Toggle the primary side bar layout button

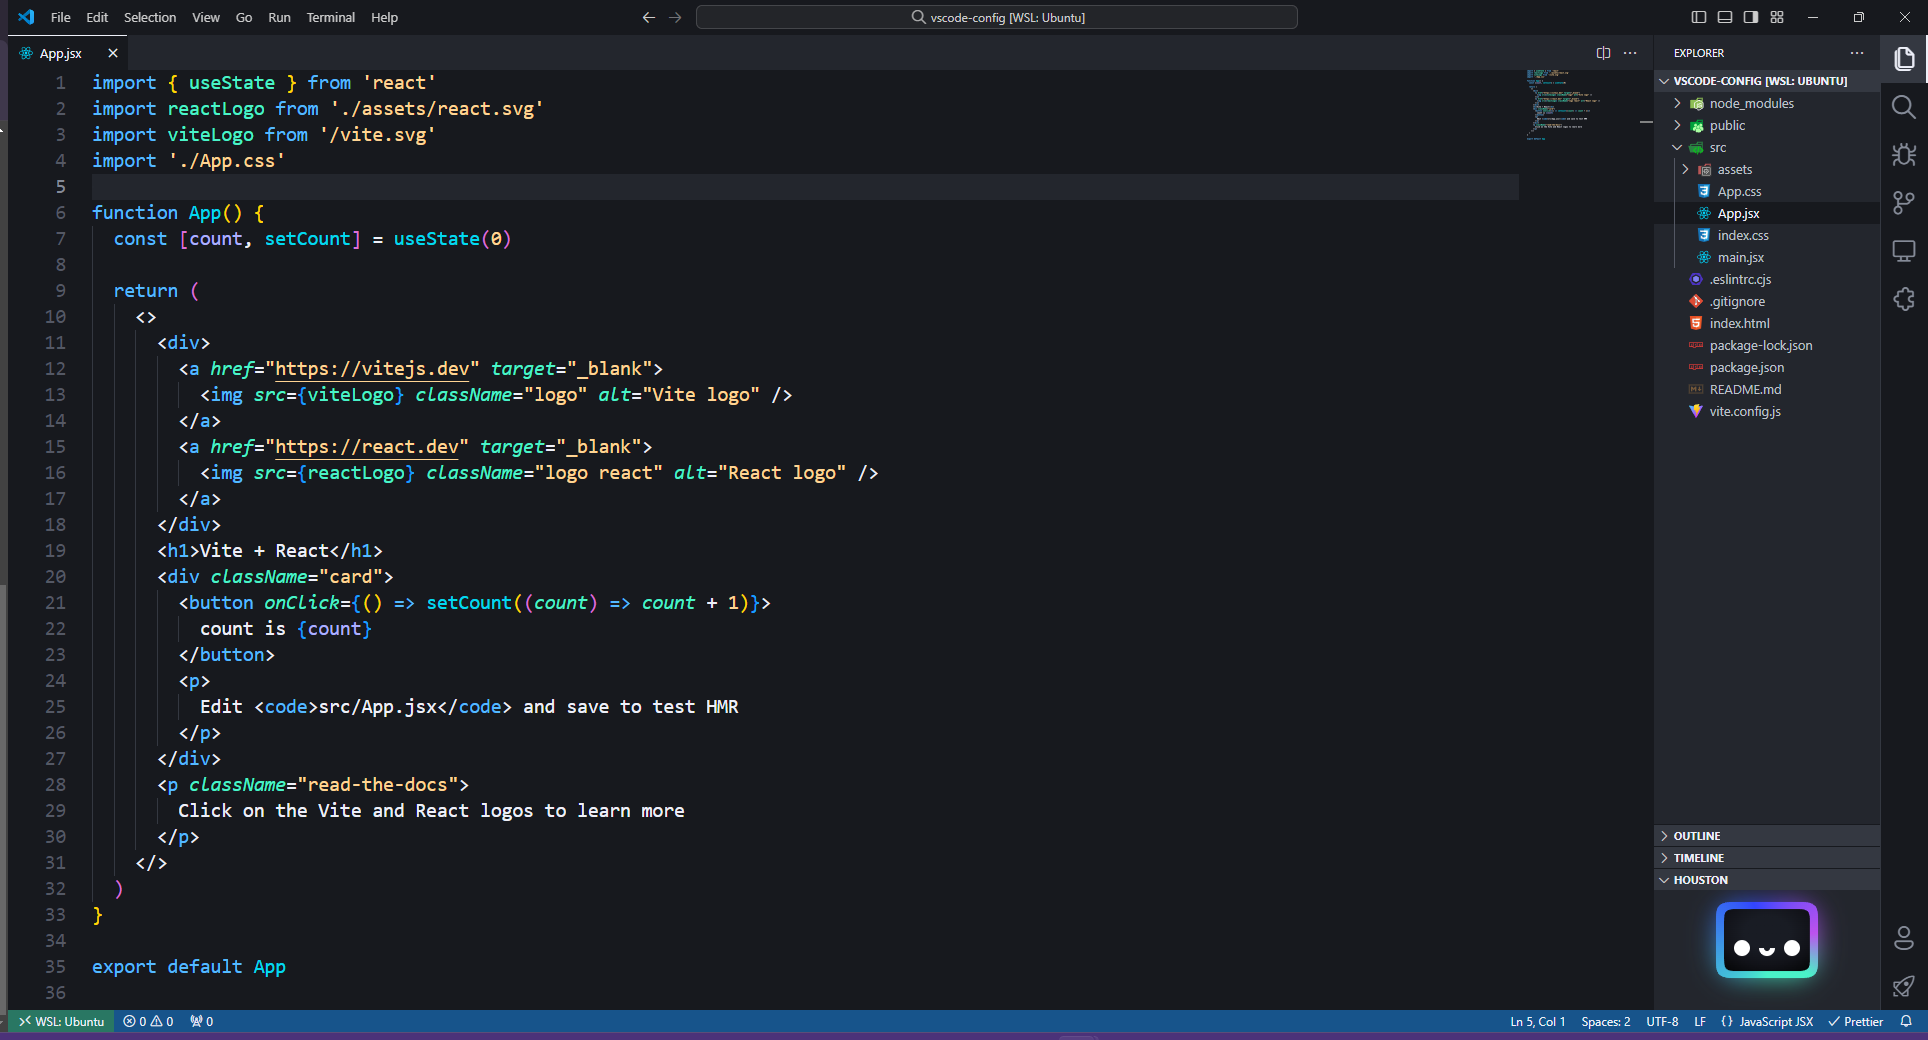[x=1698, y=17]
